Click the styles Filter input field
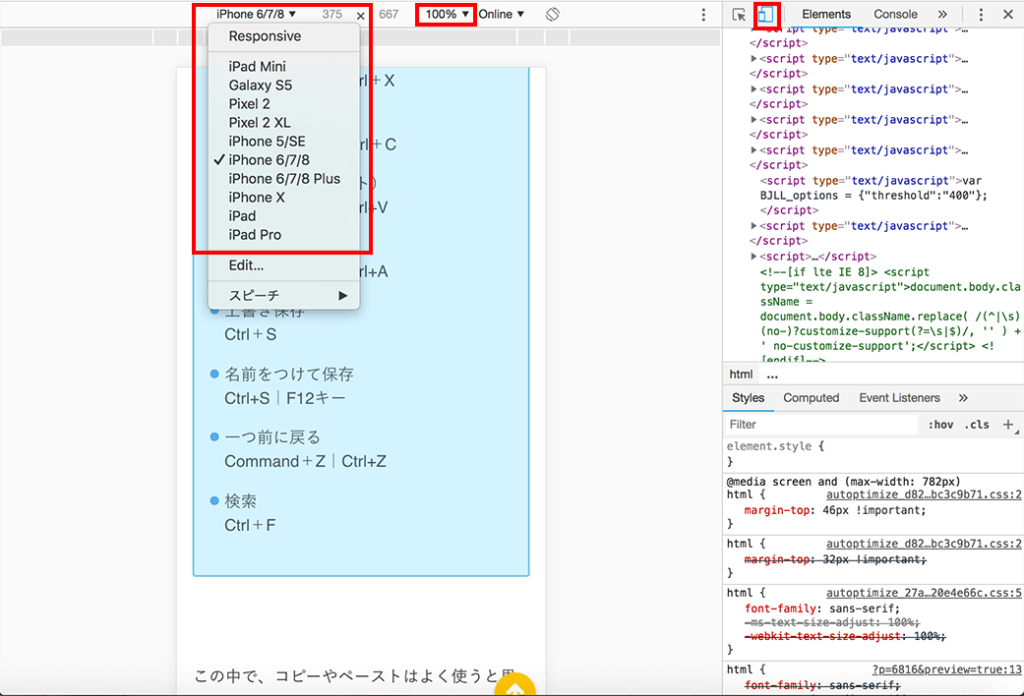1024x696 pixels. pos(822,424)
